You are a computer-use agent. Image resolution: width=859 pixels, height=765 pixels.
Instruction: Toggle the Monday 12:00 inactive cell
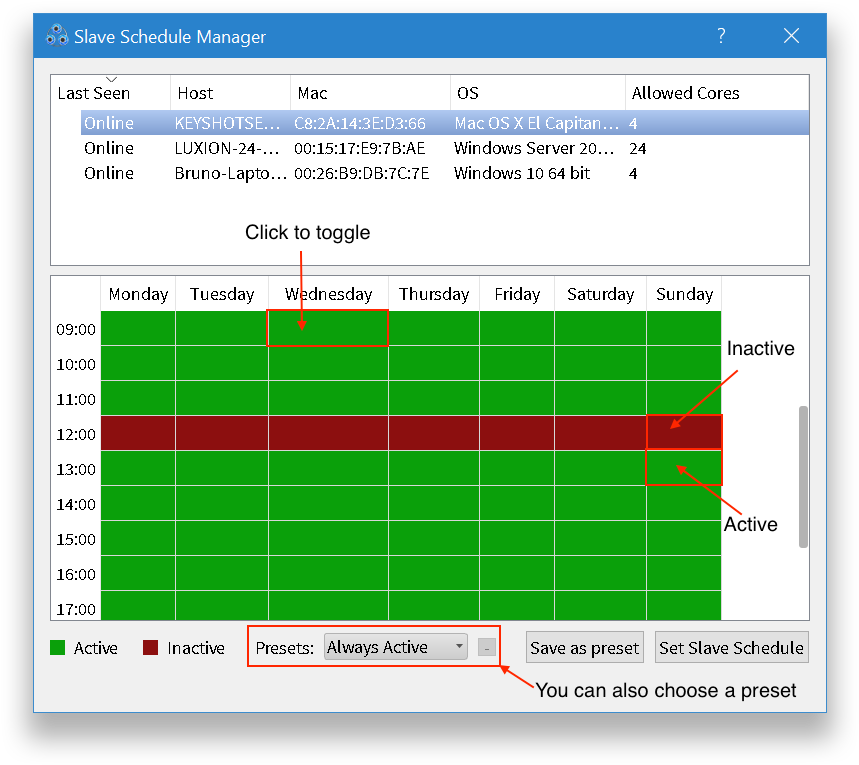(x=138, y=433)
